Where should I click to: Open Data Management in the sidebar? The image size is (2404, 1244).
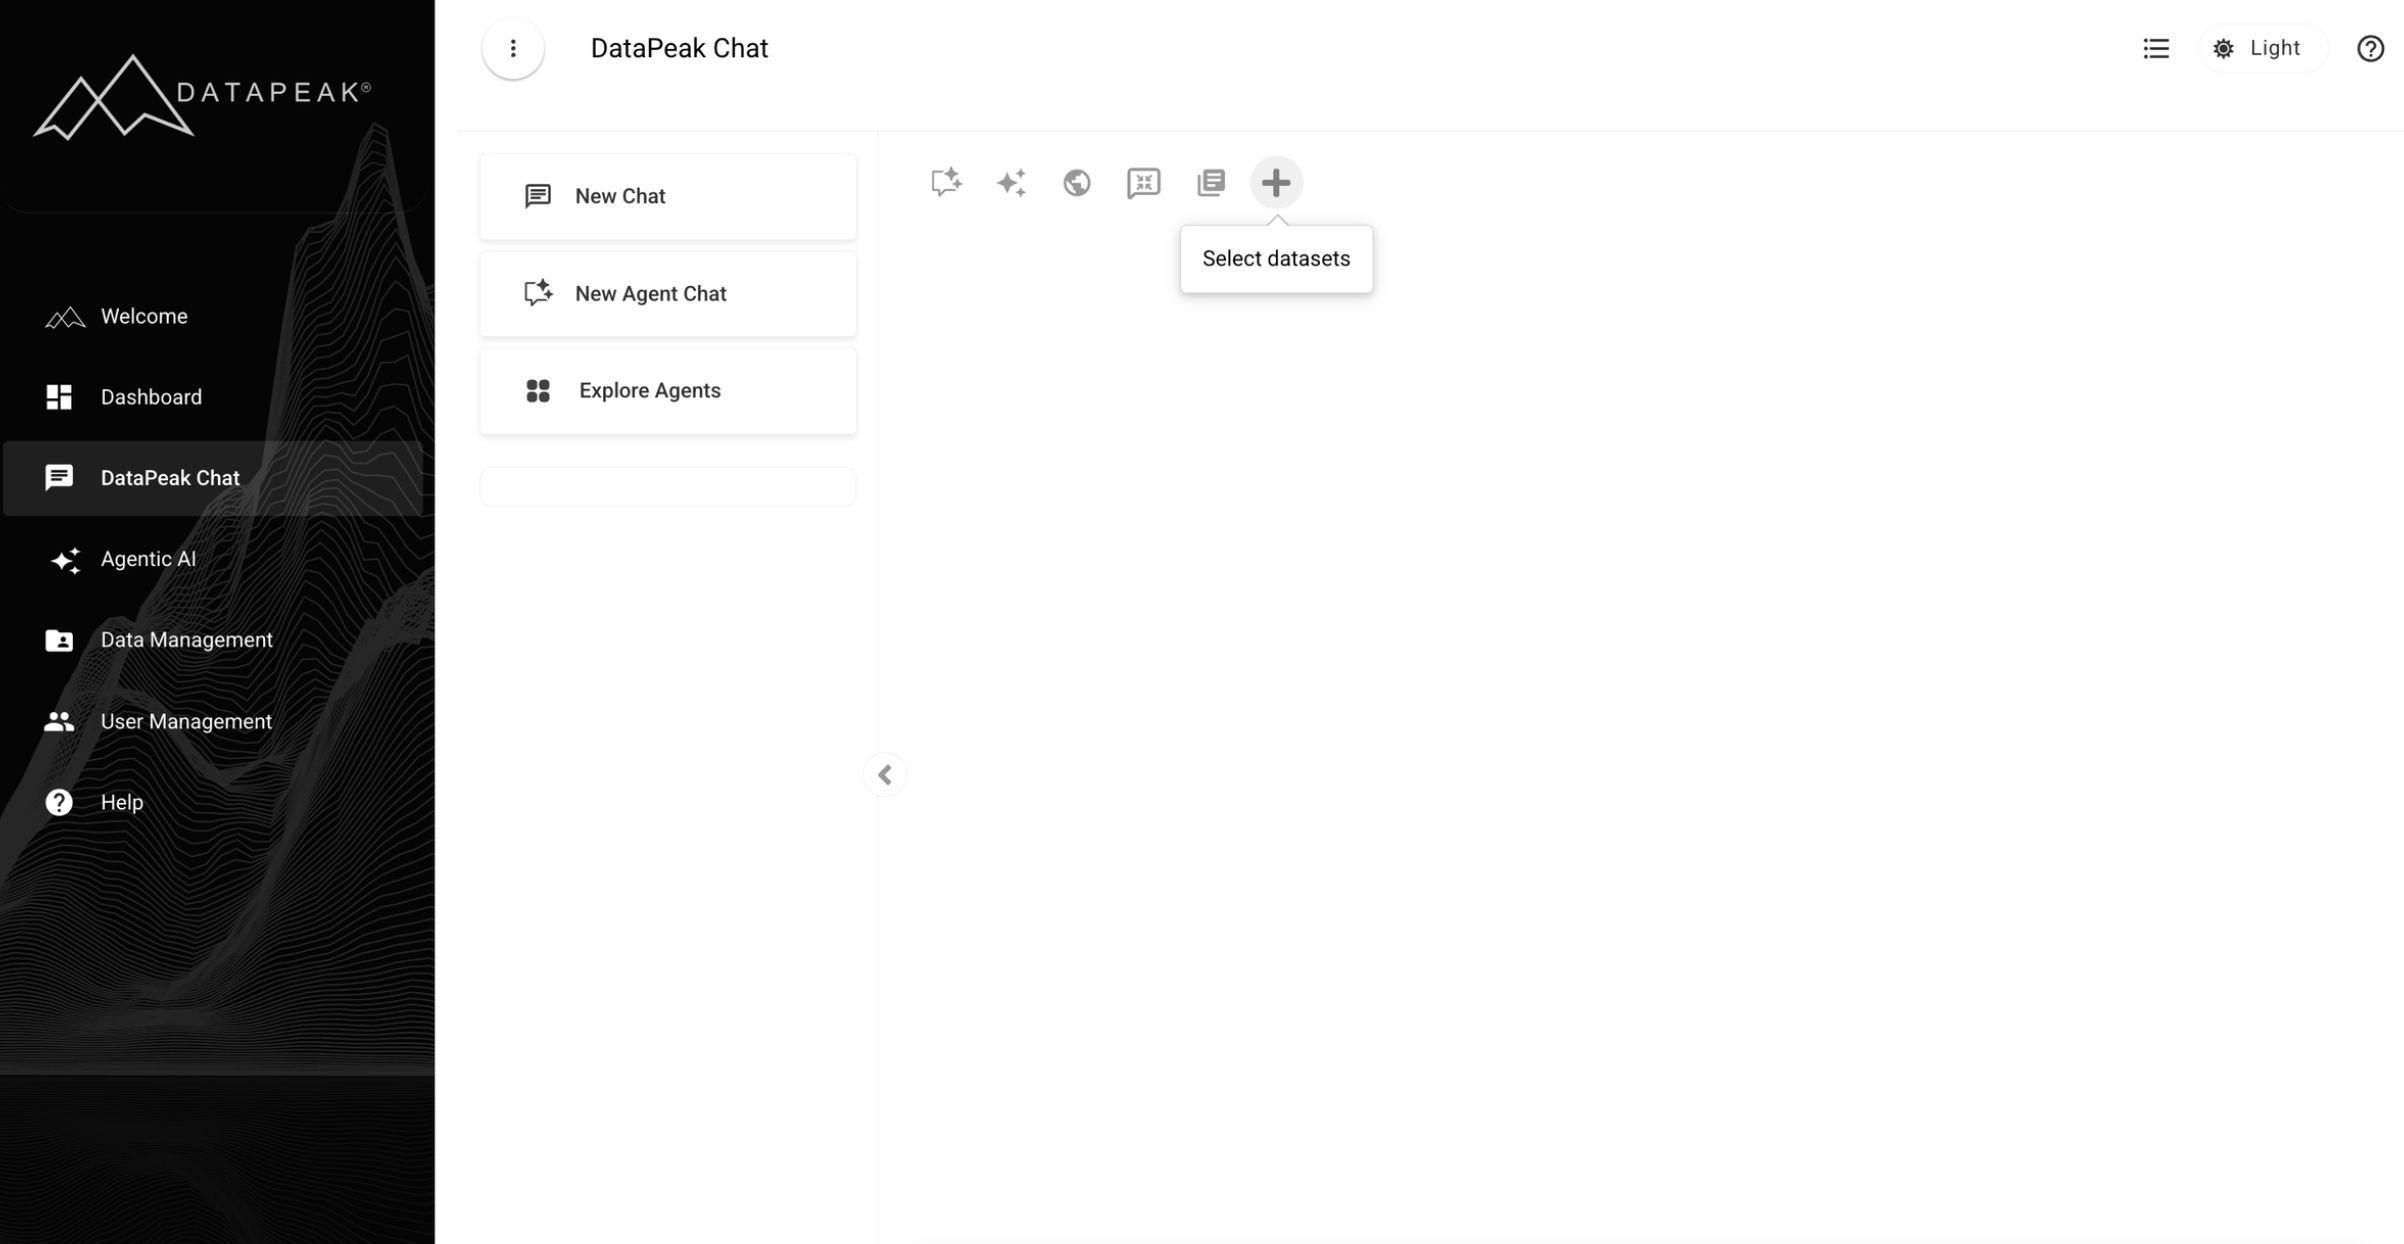[213, 640]
